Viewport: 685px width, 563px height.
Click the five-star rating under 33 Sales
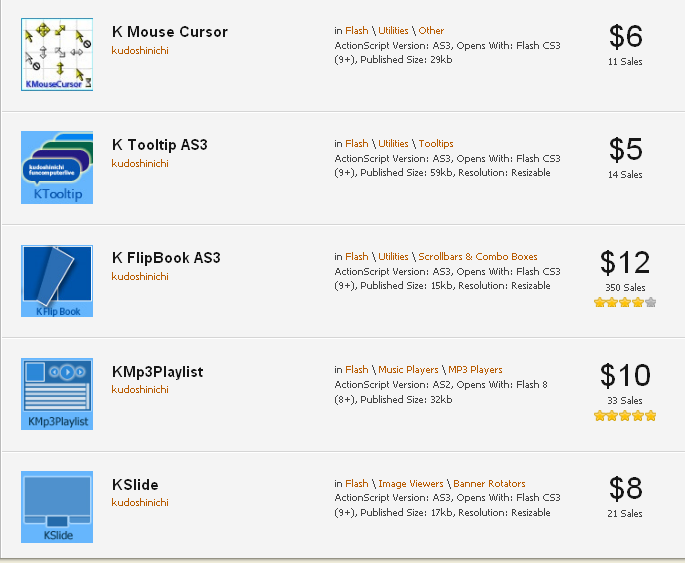click(625, 415)
